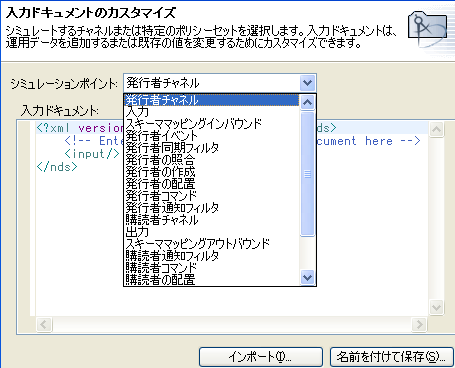Viewport: 455px width, 368px height.
Task: Select 購読者の配置 list entry
Action: (x=212, y=279)
